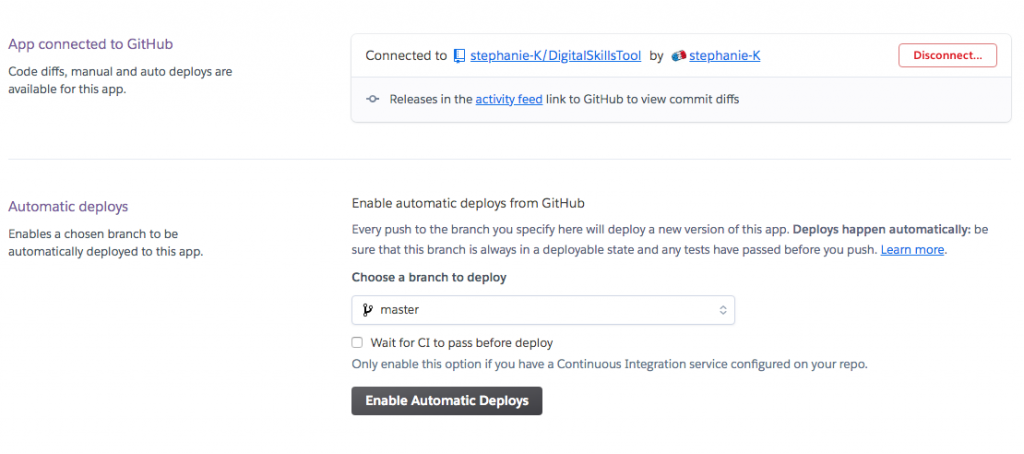Click the 'Choose a branch to deploy' label

pos(429,277)
